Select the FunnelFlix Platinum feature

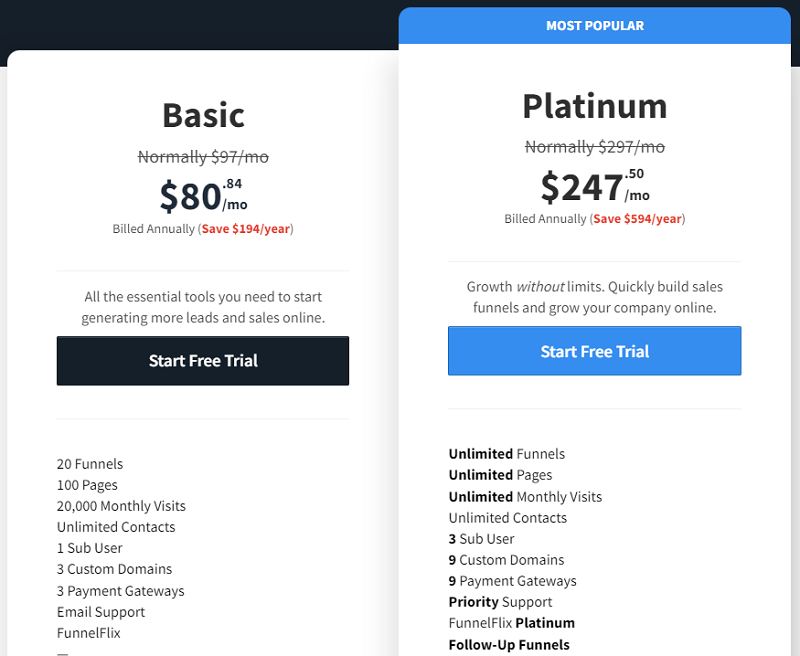coord(512,623)
